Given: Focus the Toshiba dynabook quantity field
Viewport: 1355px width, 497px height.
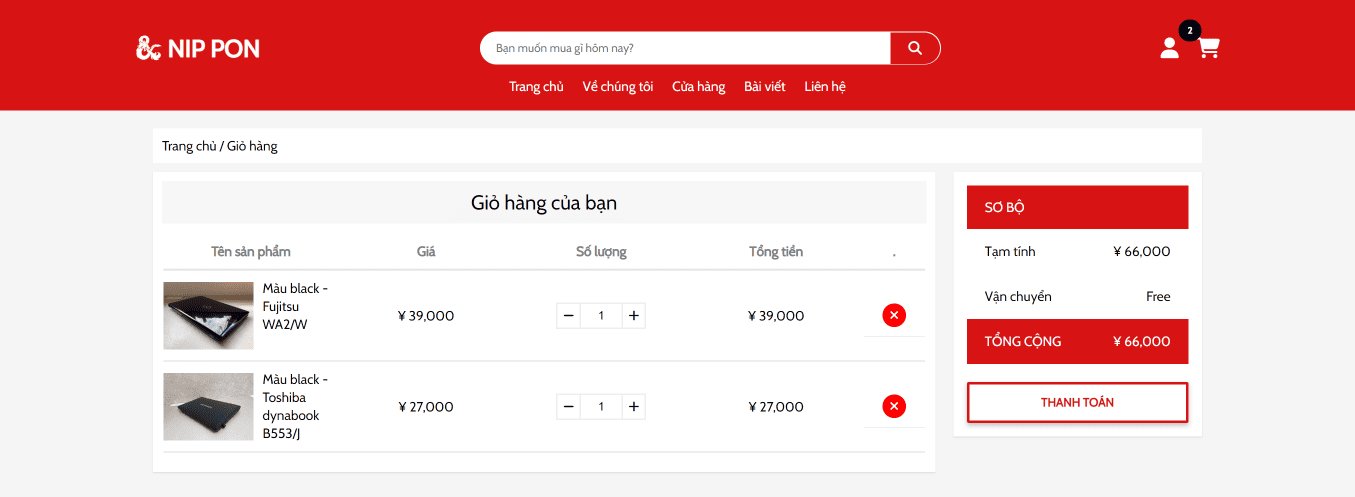Looking at the screenshot, I should pyautogui.click(x=601, y=407).
